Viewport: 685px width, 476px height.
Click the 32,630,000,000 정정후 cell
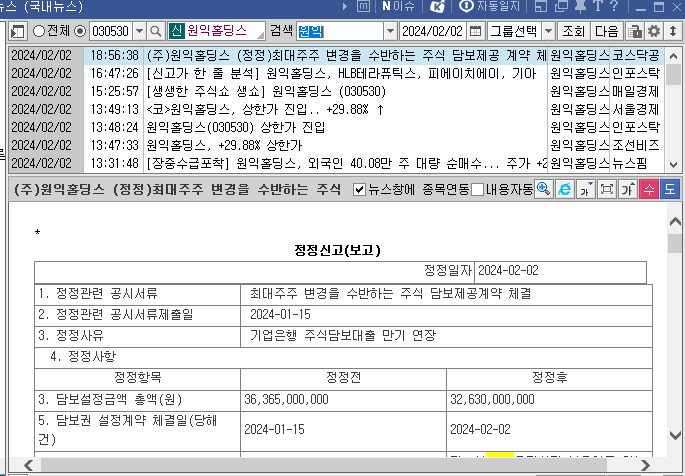tap(549, 400)
